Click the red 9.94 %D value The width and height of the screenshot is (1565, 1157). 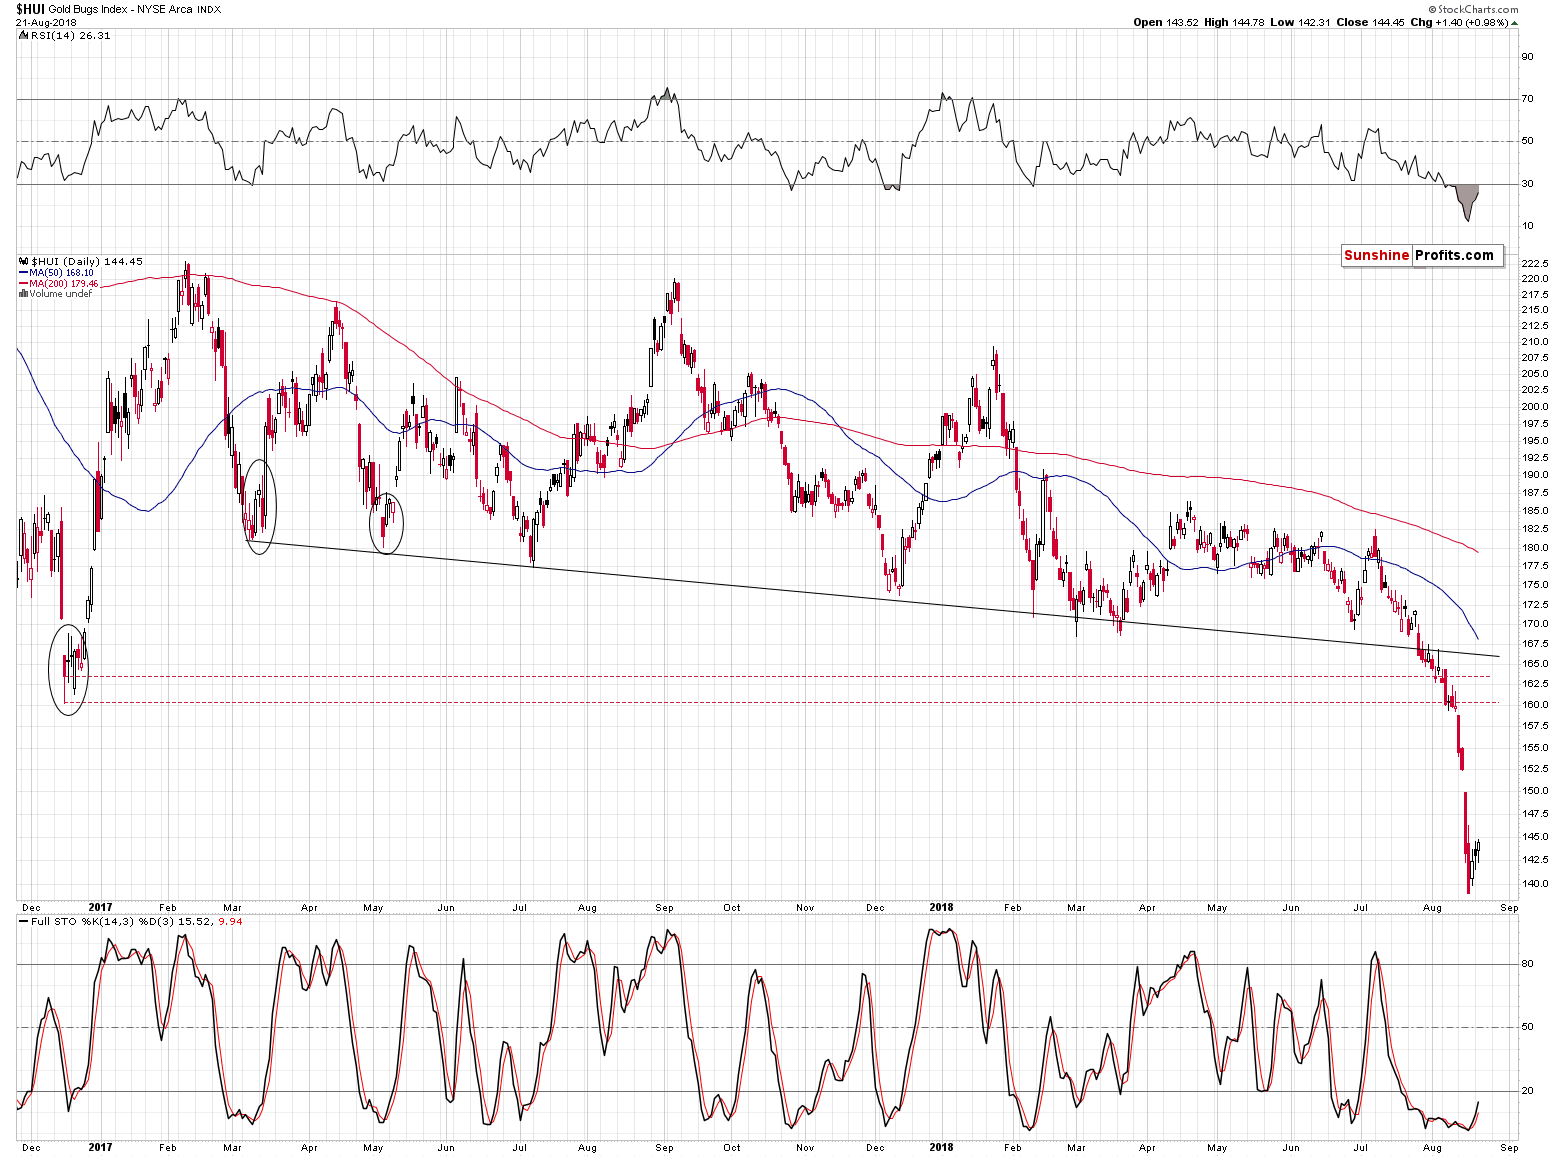tap(230, 921)
